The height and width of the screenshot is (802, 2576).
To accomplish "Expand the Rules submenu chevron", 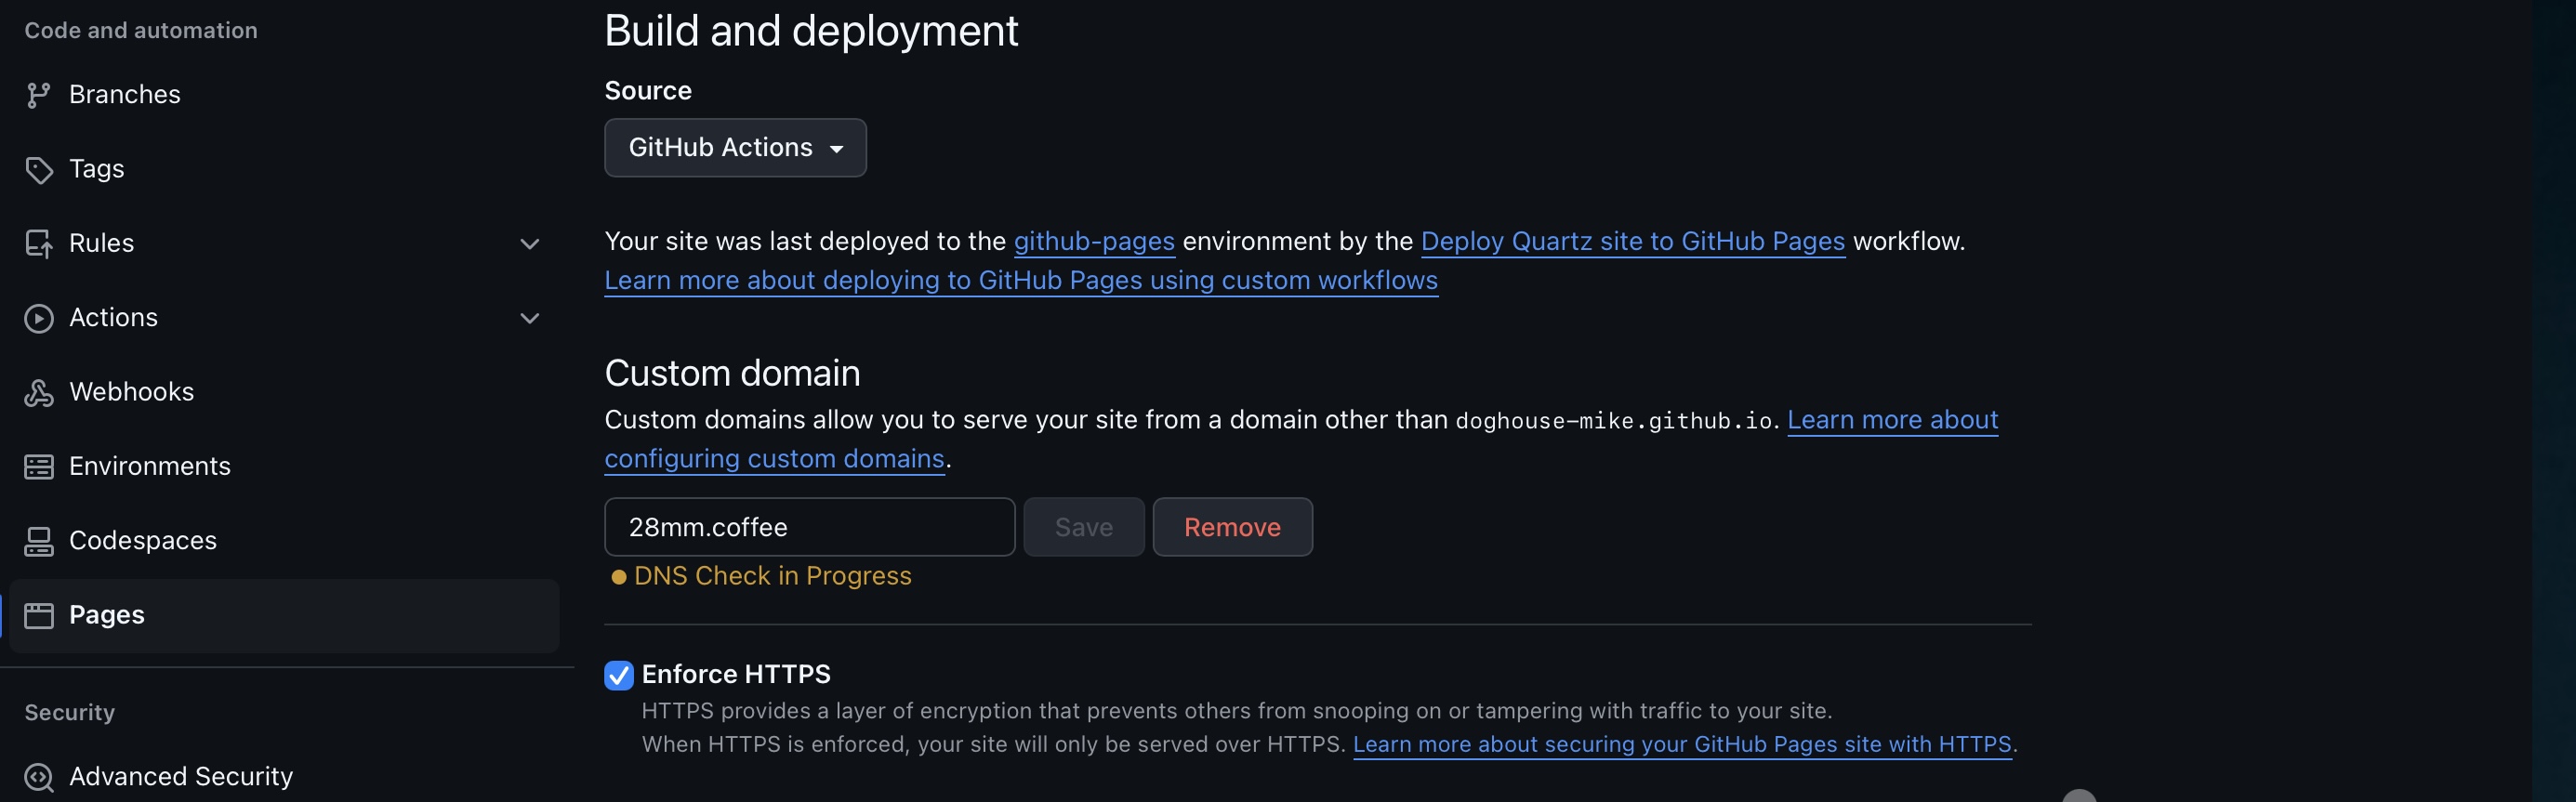I will coord(530,244).
